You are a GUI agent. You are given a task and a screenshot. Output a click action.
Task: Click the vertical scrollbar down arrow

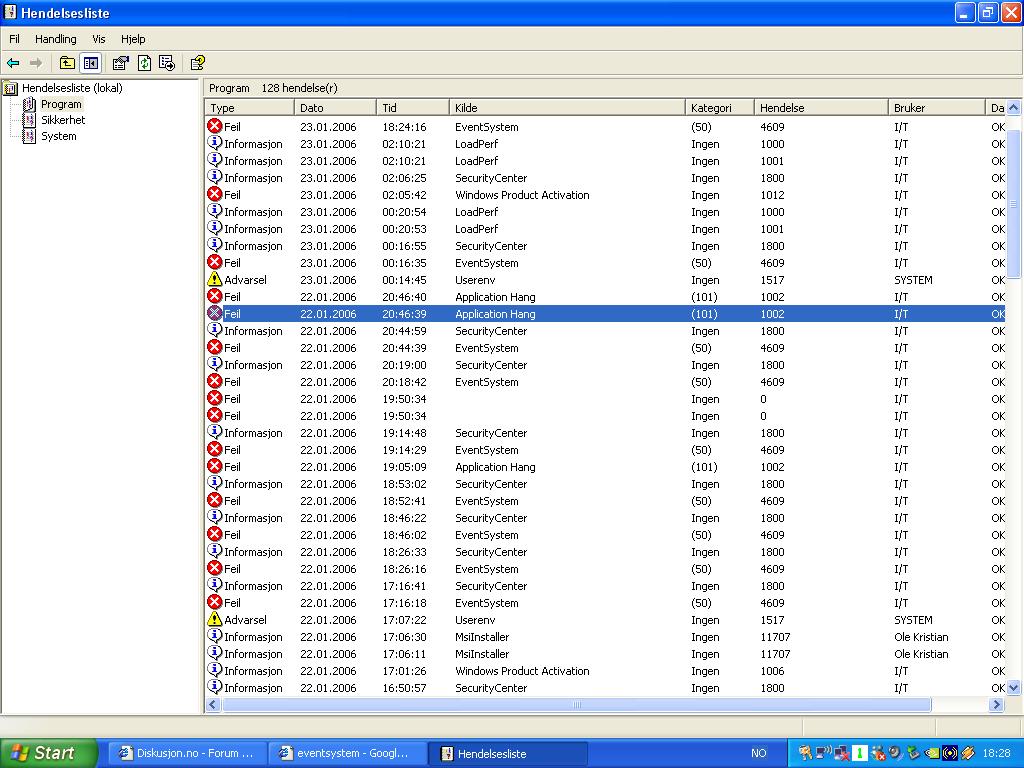[x=1014, y=687]
